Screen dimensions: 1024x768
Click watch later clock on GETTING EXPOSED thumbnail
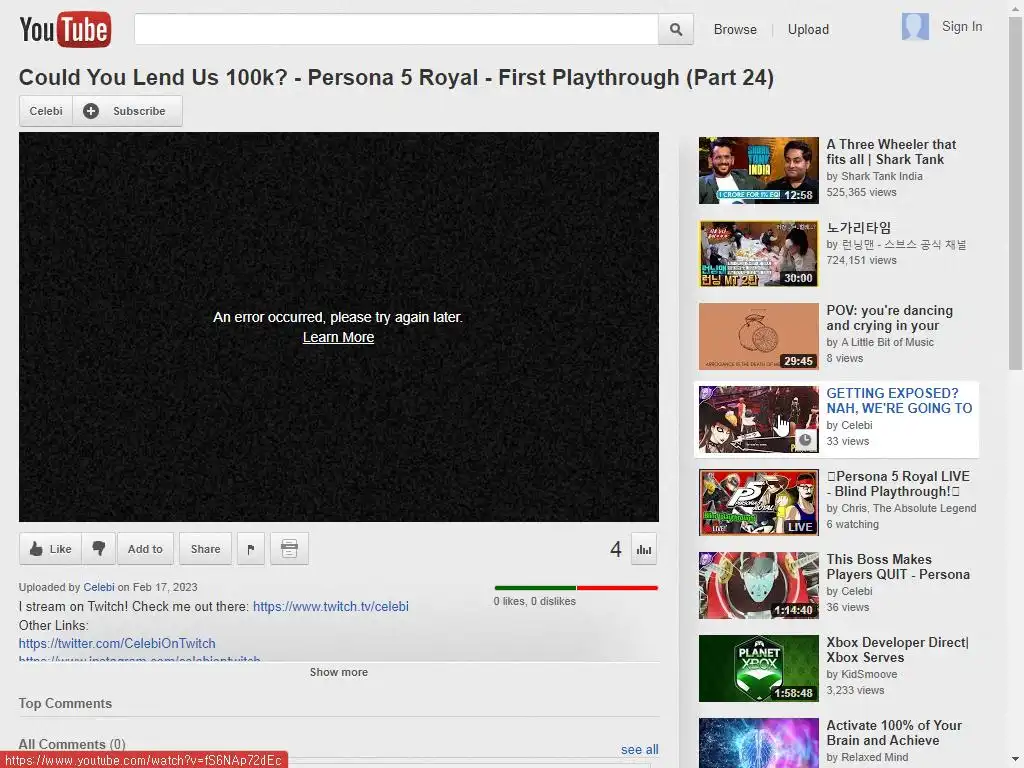click(805, 440)
